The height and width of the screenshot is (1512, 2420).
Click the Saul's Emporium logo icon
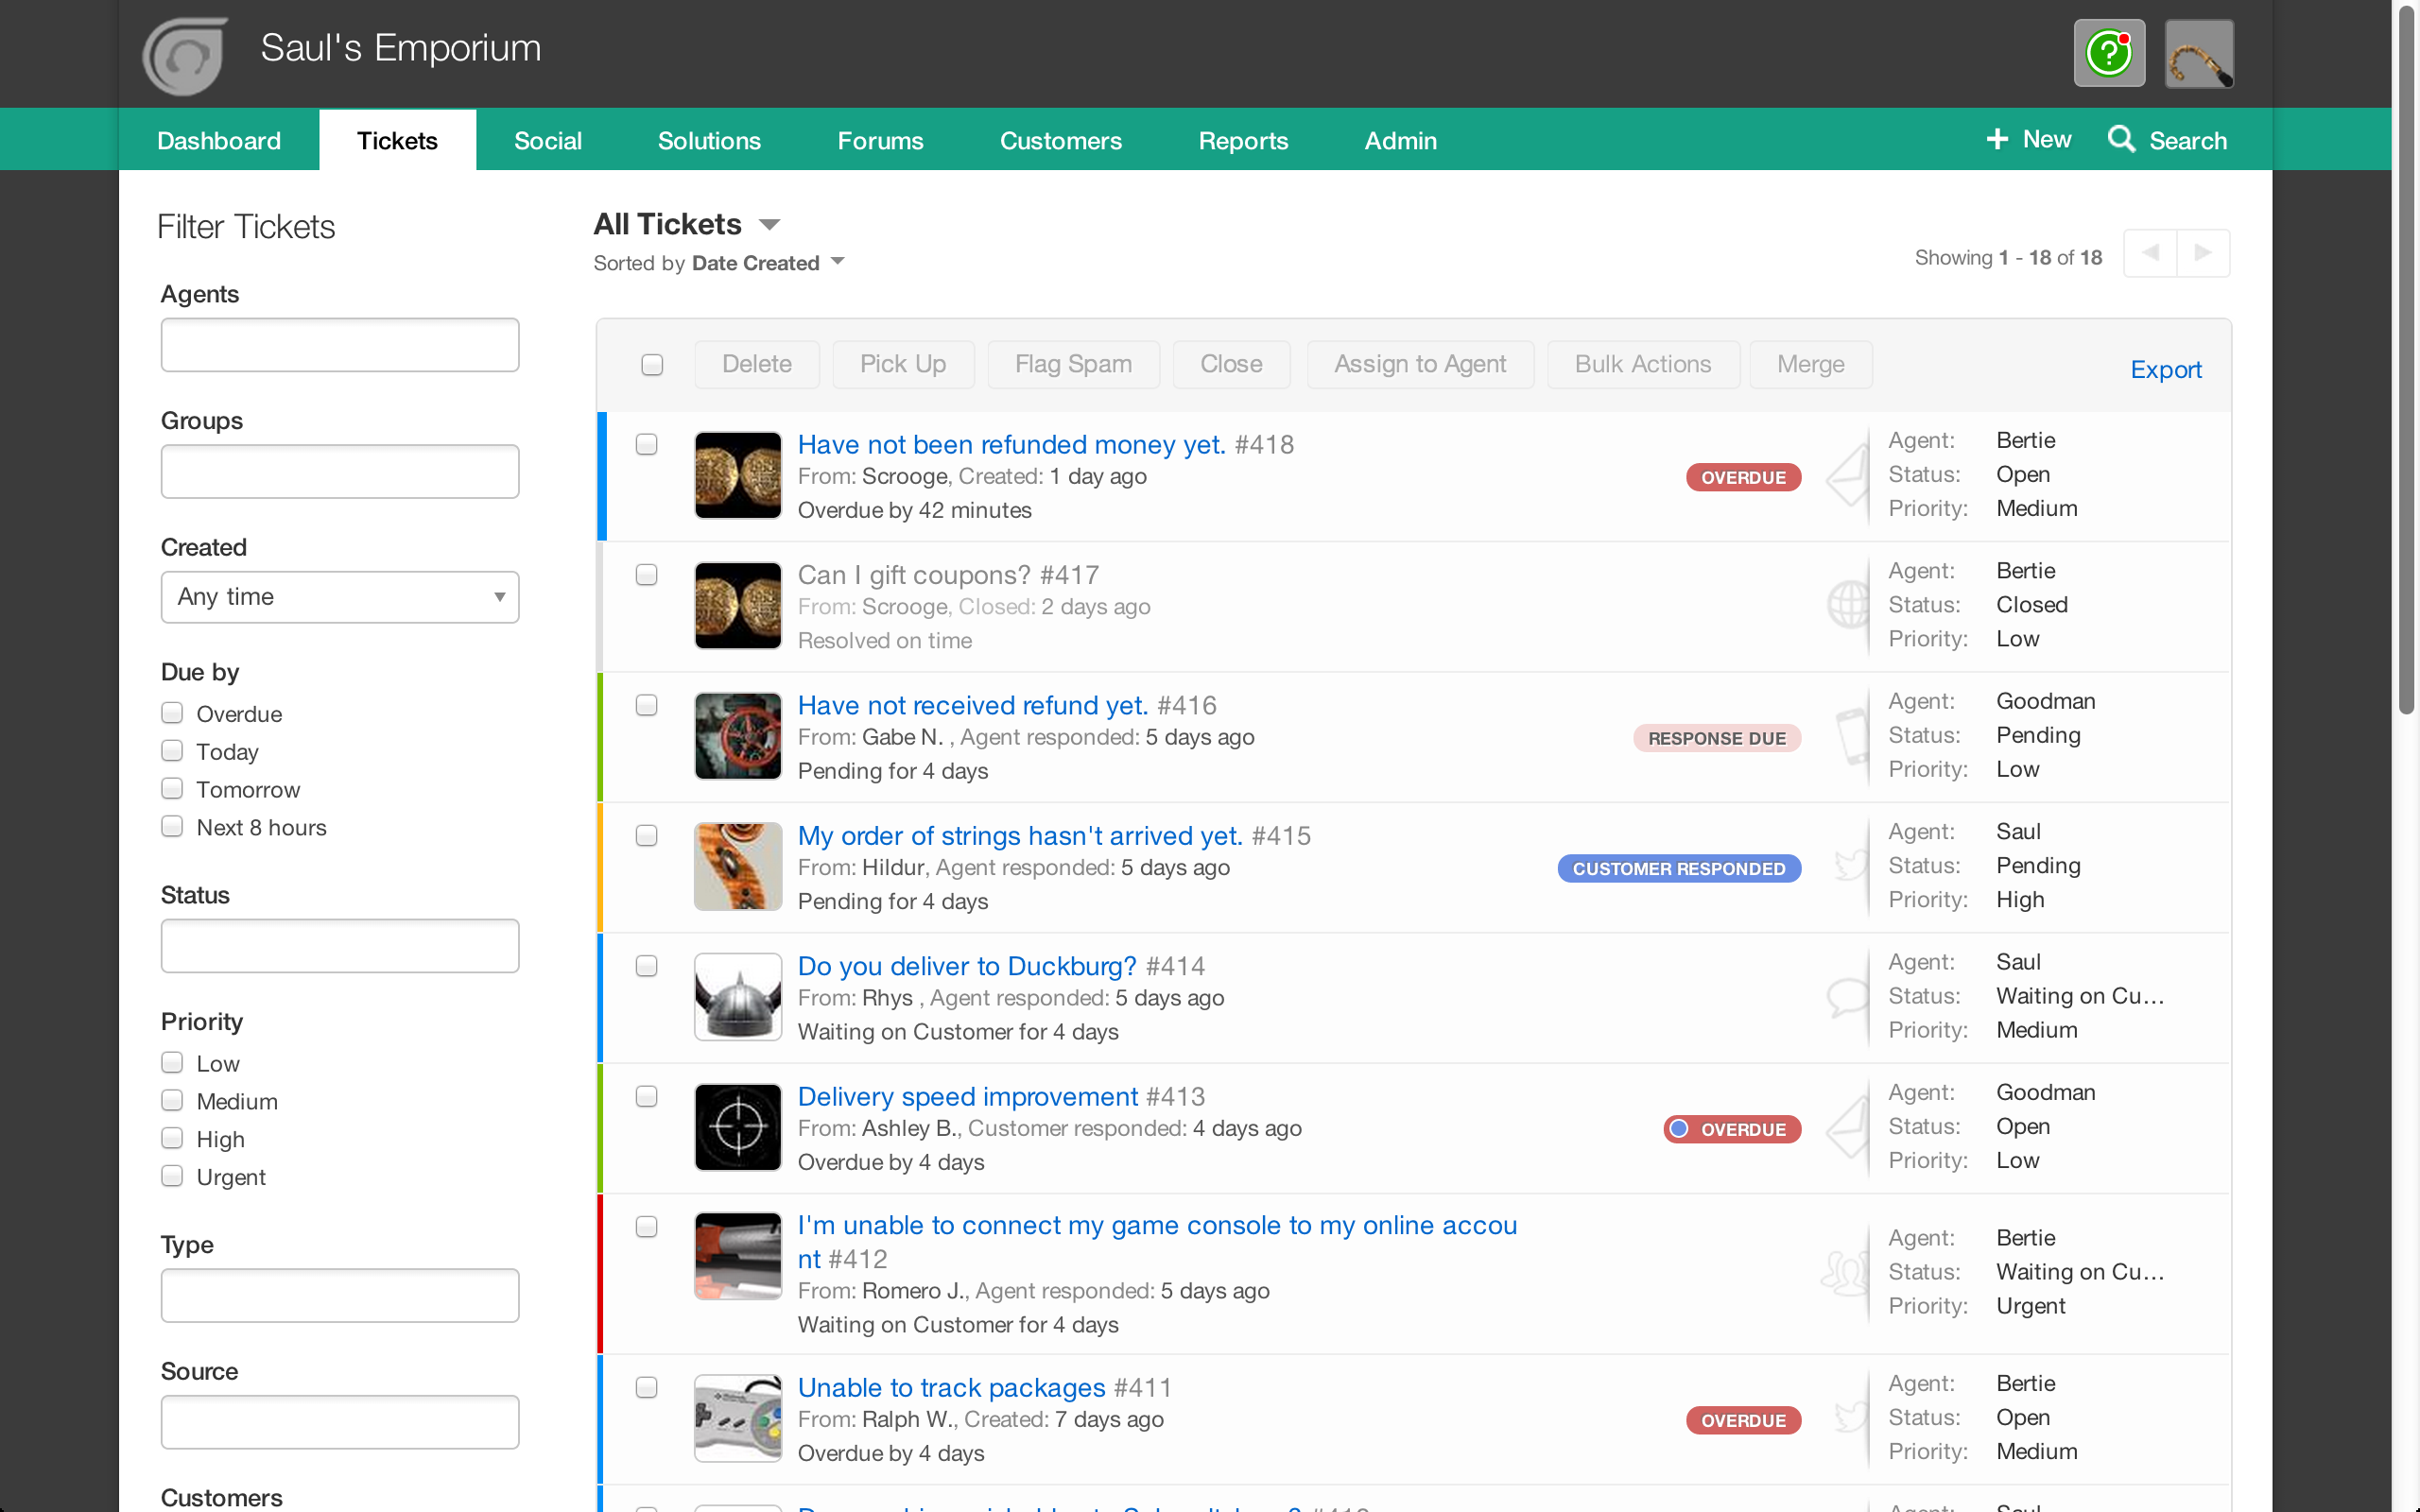pos(185,56)
